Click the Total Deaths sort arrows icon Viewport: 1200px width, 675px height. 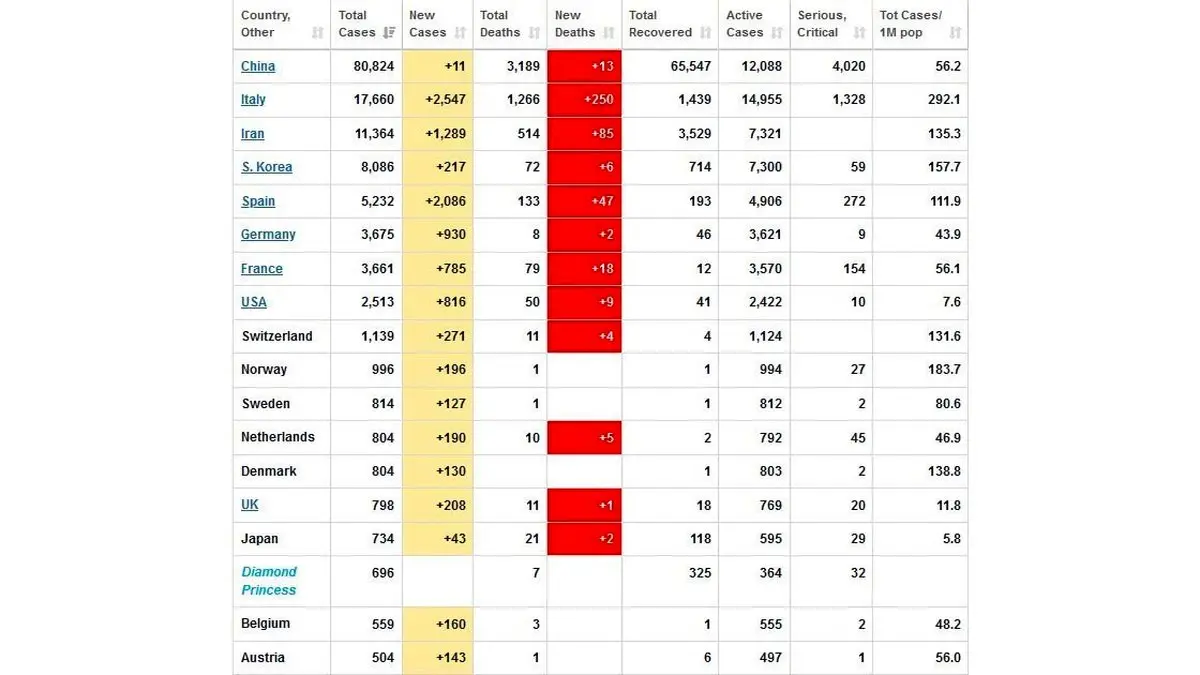click(533, 33)
